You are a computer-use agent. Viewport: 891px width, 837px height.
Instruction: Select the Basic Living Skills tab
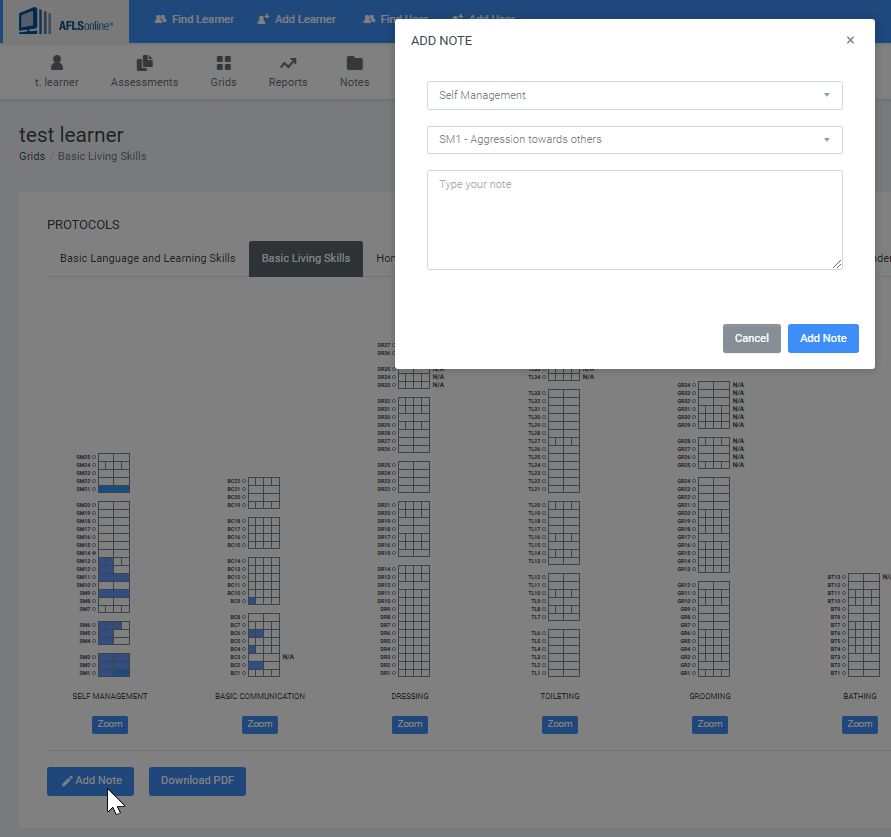(x=306, y=258)
